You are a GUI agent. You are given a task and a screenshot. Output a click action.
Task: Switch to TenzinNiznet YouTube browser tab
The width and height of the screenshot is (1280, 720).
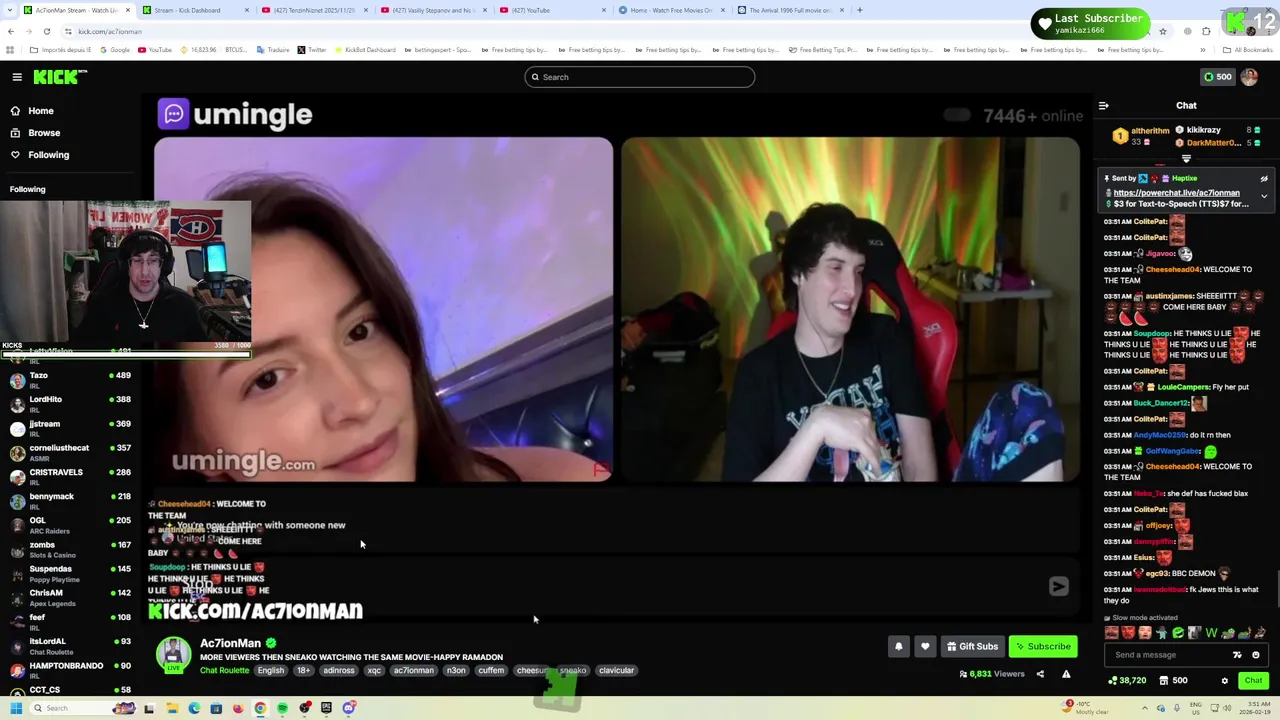click(314, 10)
